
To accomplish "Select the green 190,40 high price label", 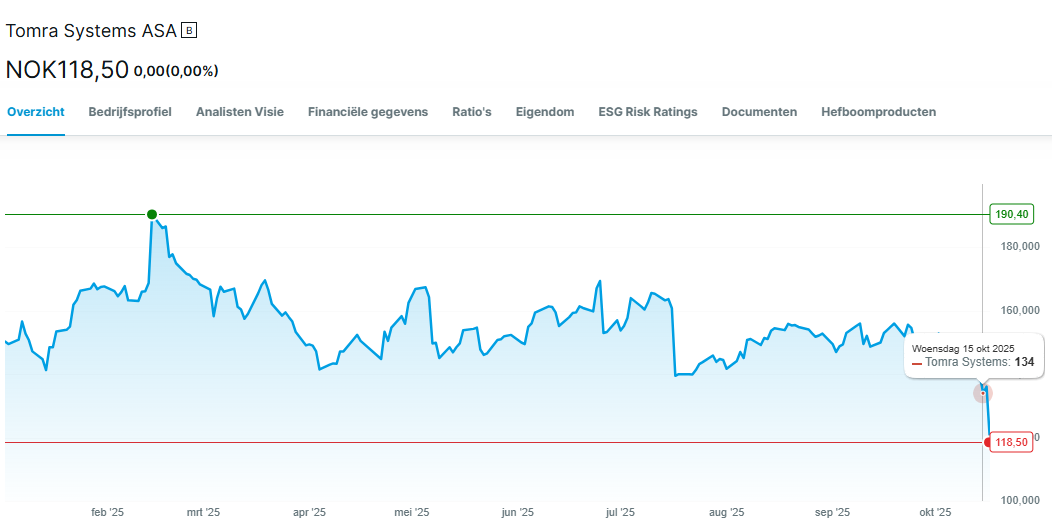I will pyautogui.click(x=1011, y=214).
